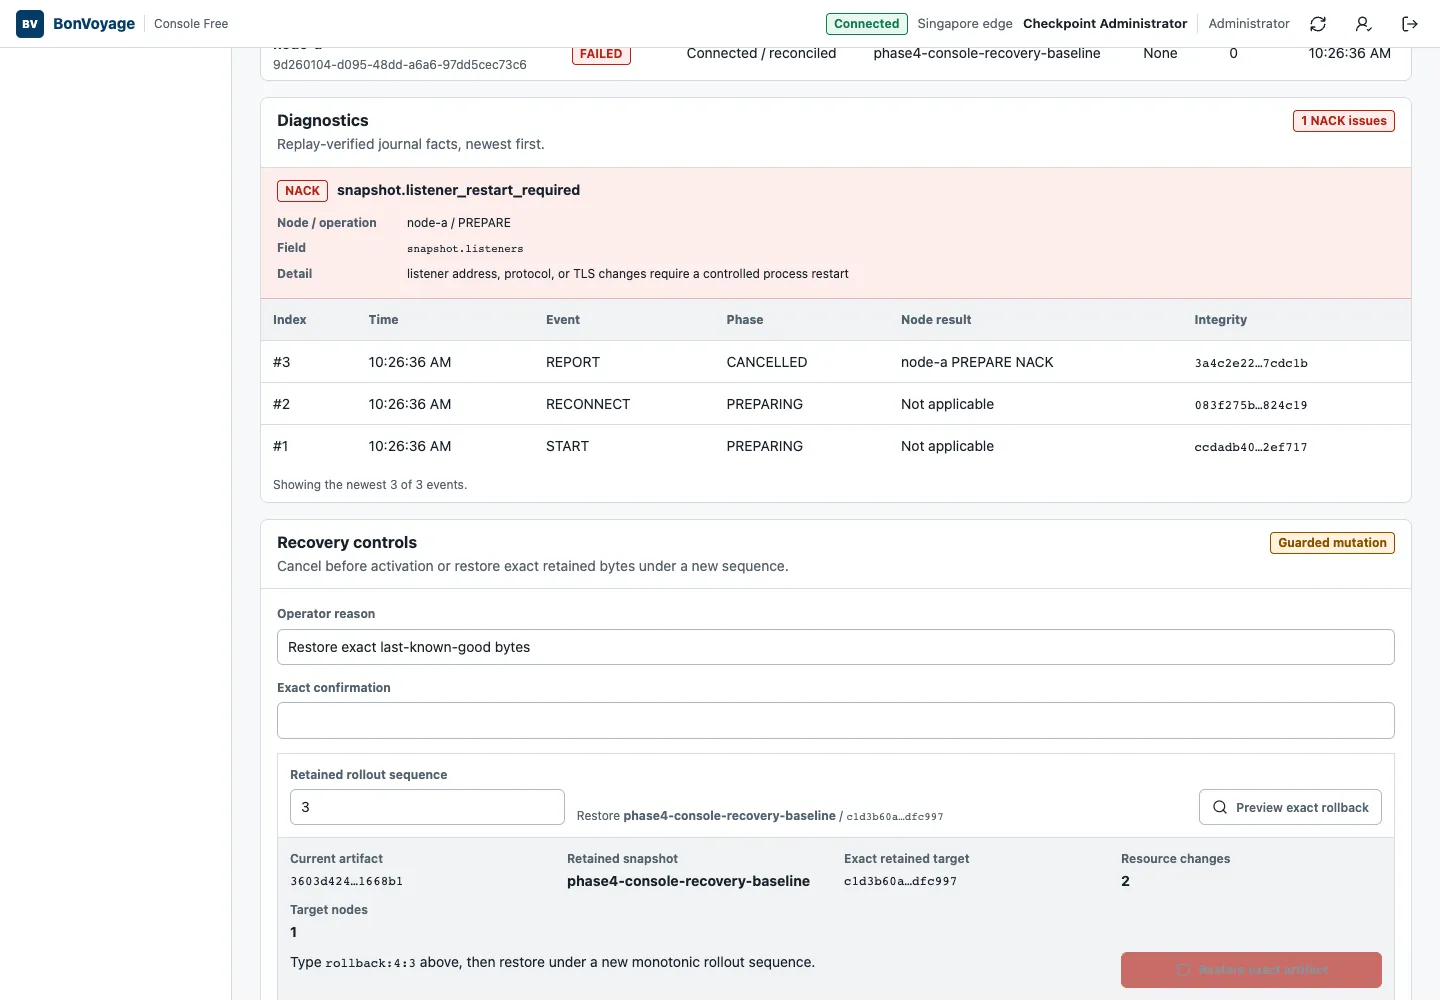Viewport: 1440px width, 1000px height.
Task: Click node-a PREPARE NACK result
Action: (977, 362)
